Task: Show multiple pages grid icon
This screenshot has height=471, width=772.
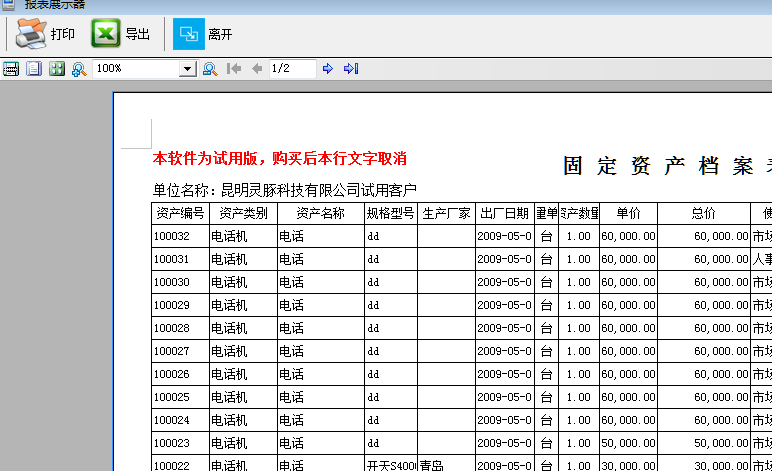Action: [57, 68]
